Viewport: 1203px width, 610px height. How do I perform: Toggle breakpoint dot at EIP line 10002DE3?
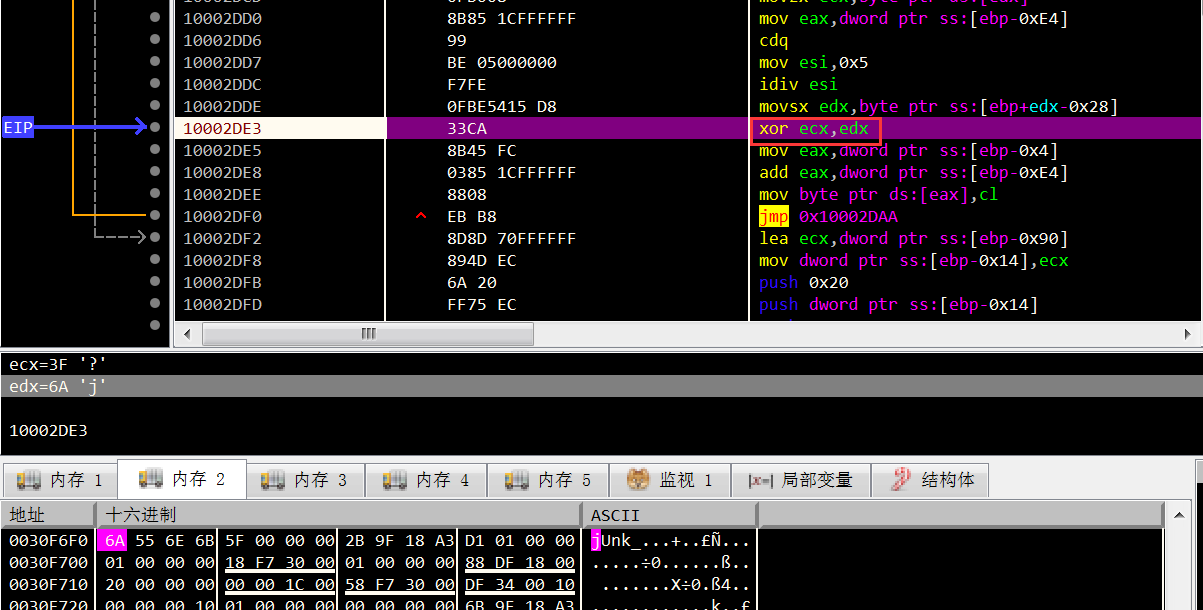[155, 128]
